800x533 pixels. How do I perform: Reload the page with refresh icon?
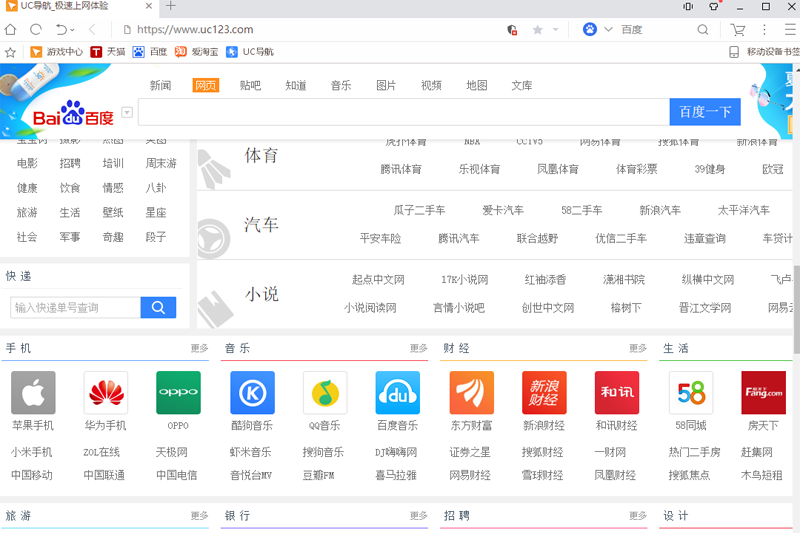(x=37, y=30)
